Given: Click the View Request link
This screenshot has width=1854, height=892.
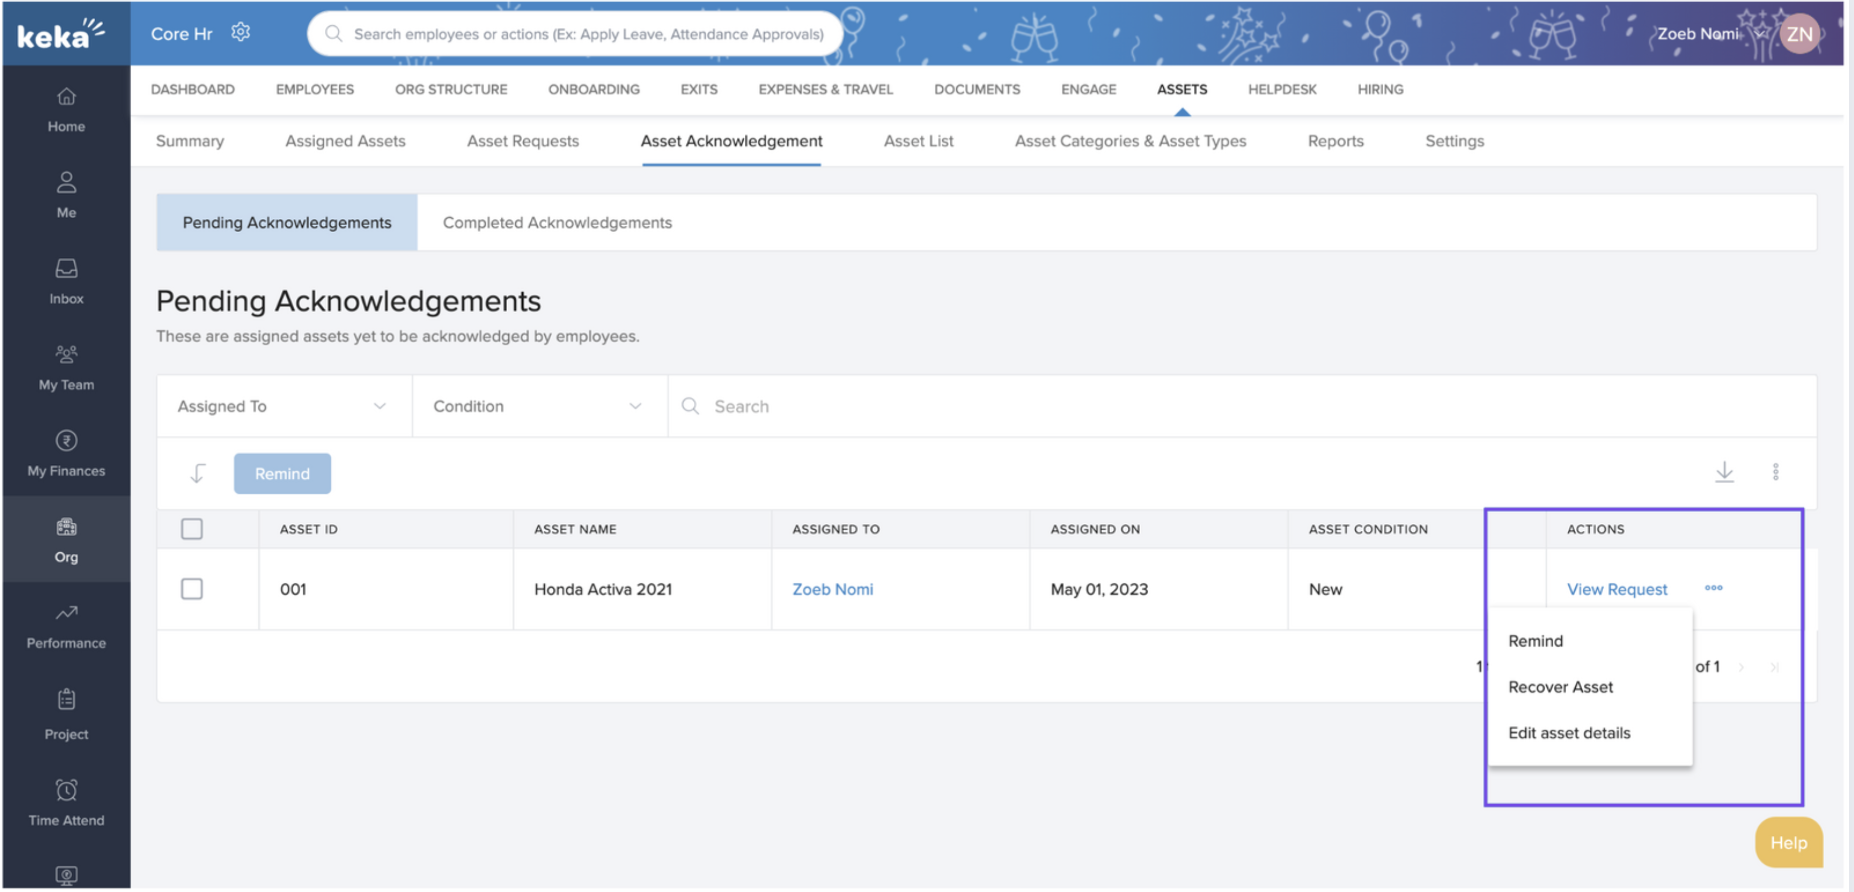Looking at the screenshot, I should [x=1616, y=589].
